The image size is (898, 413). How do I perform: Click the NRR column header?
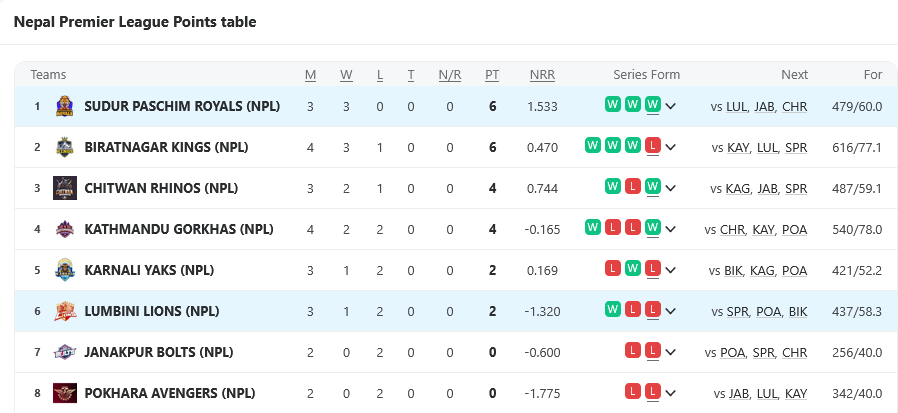(x=542, y=75)
